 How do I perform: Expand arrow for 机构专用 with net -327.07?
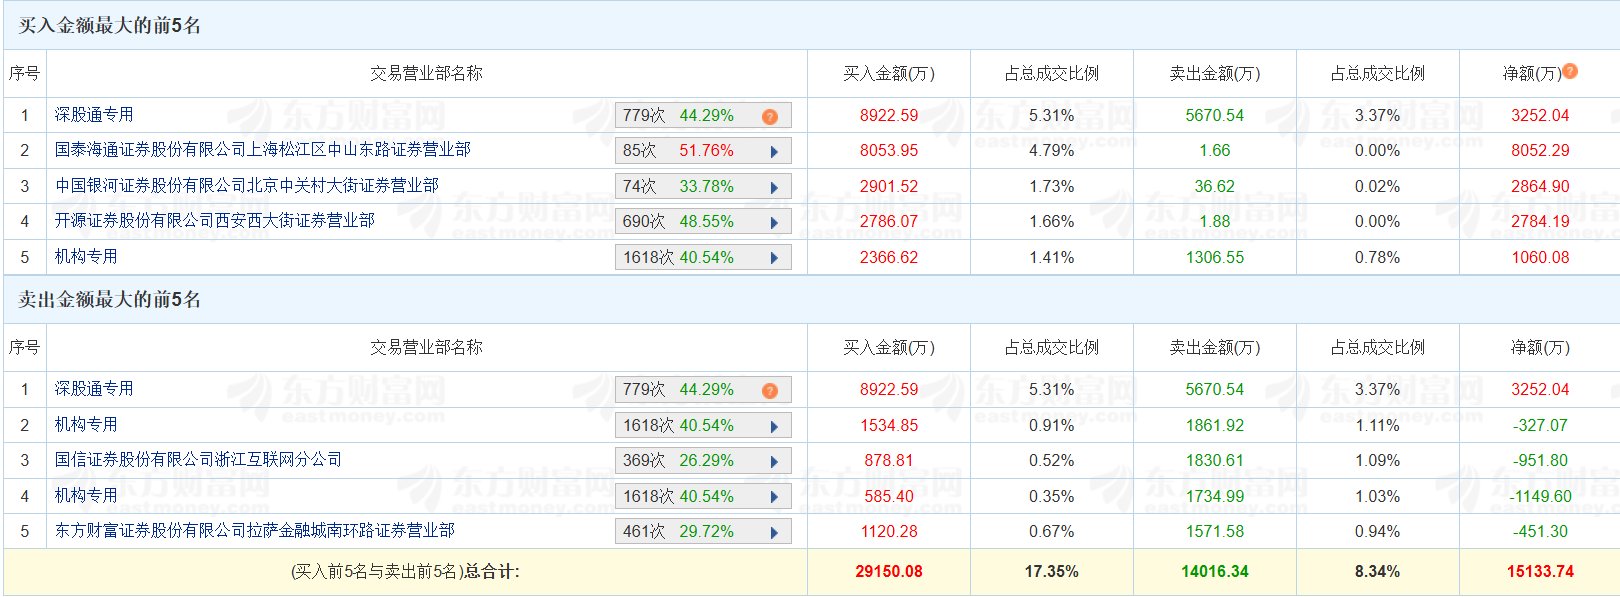[x=773, y=426]
